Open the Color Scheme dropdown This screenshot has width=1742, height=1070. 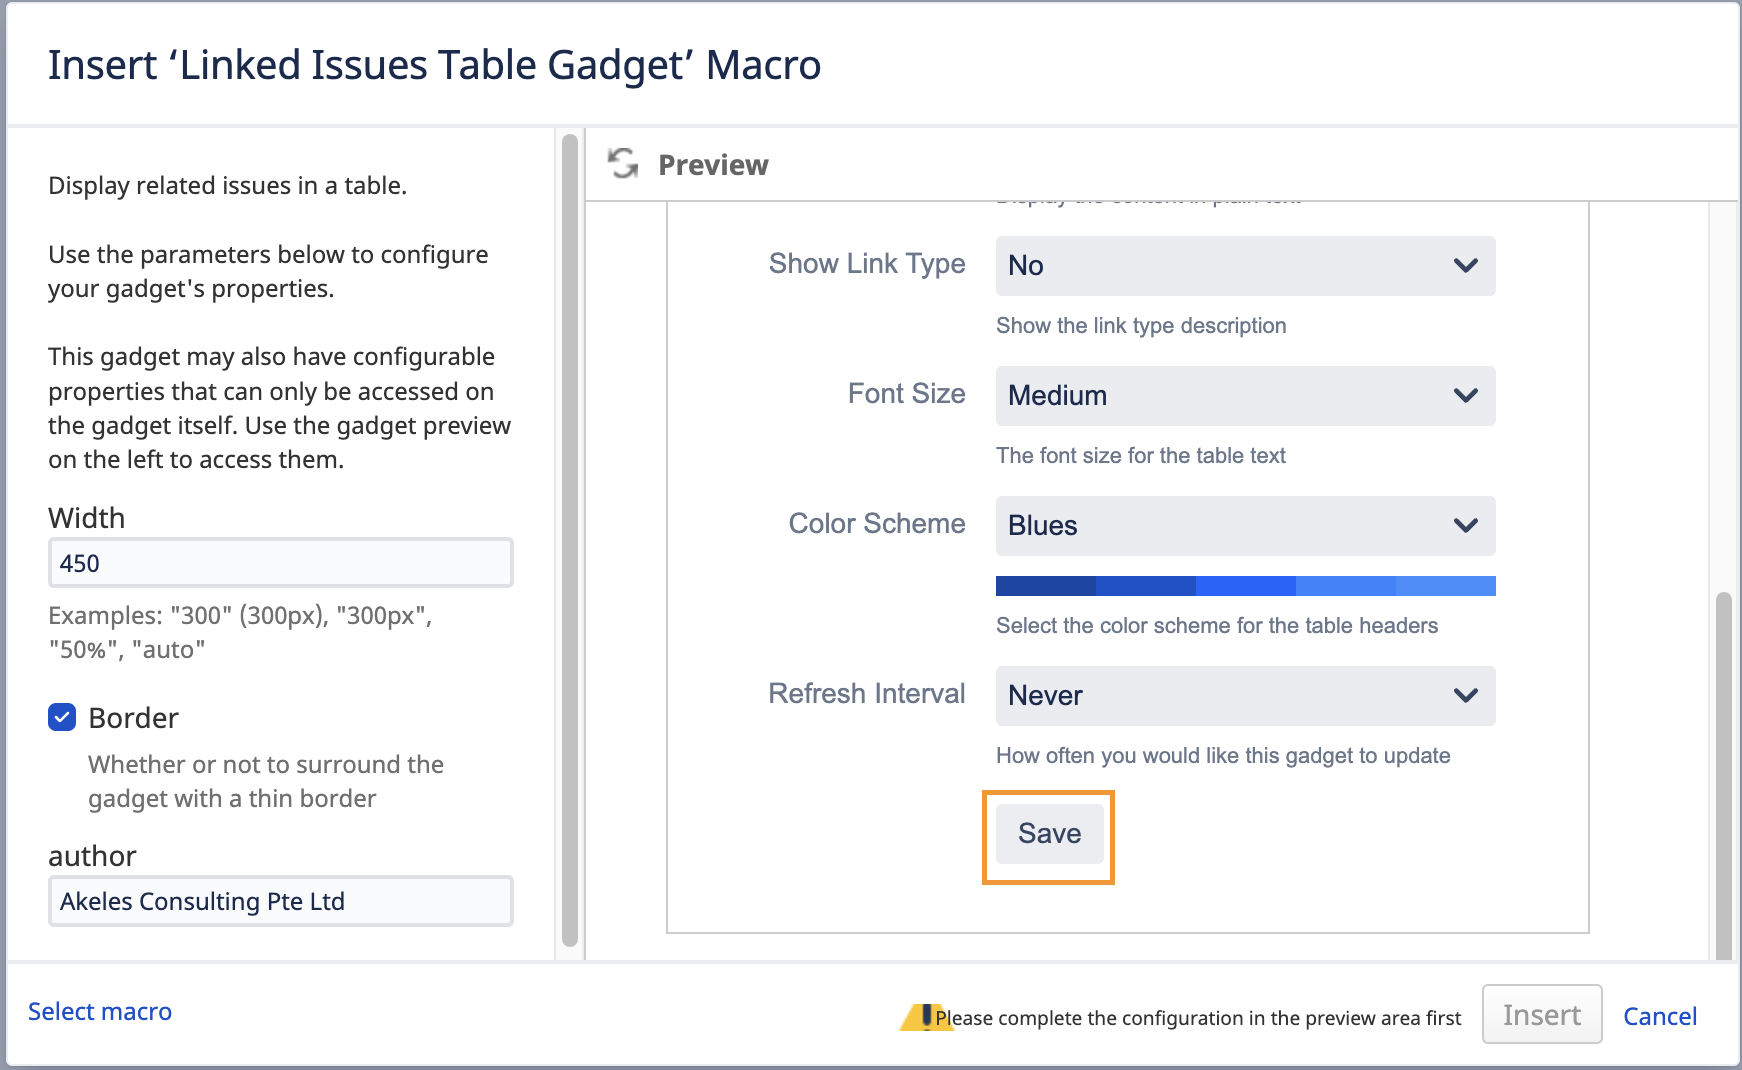coord(1244,526)
